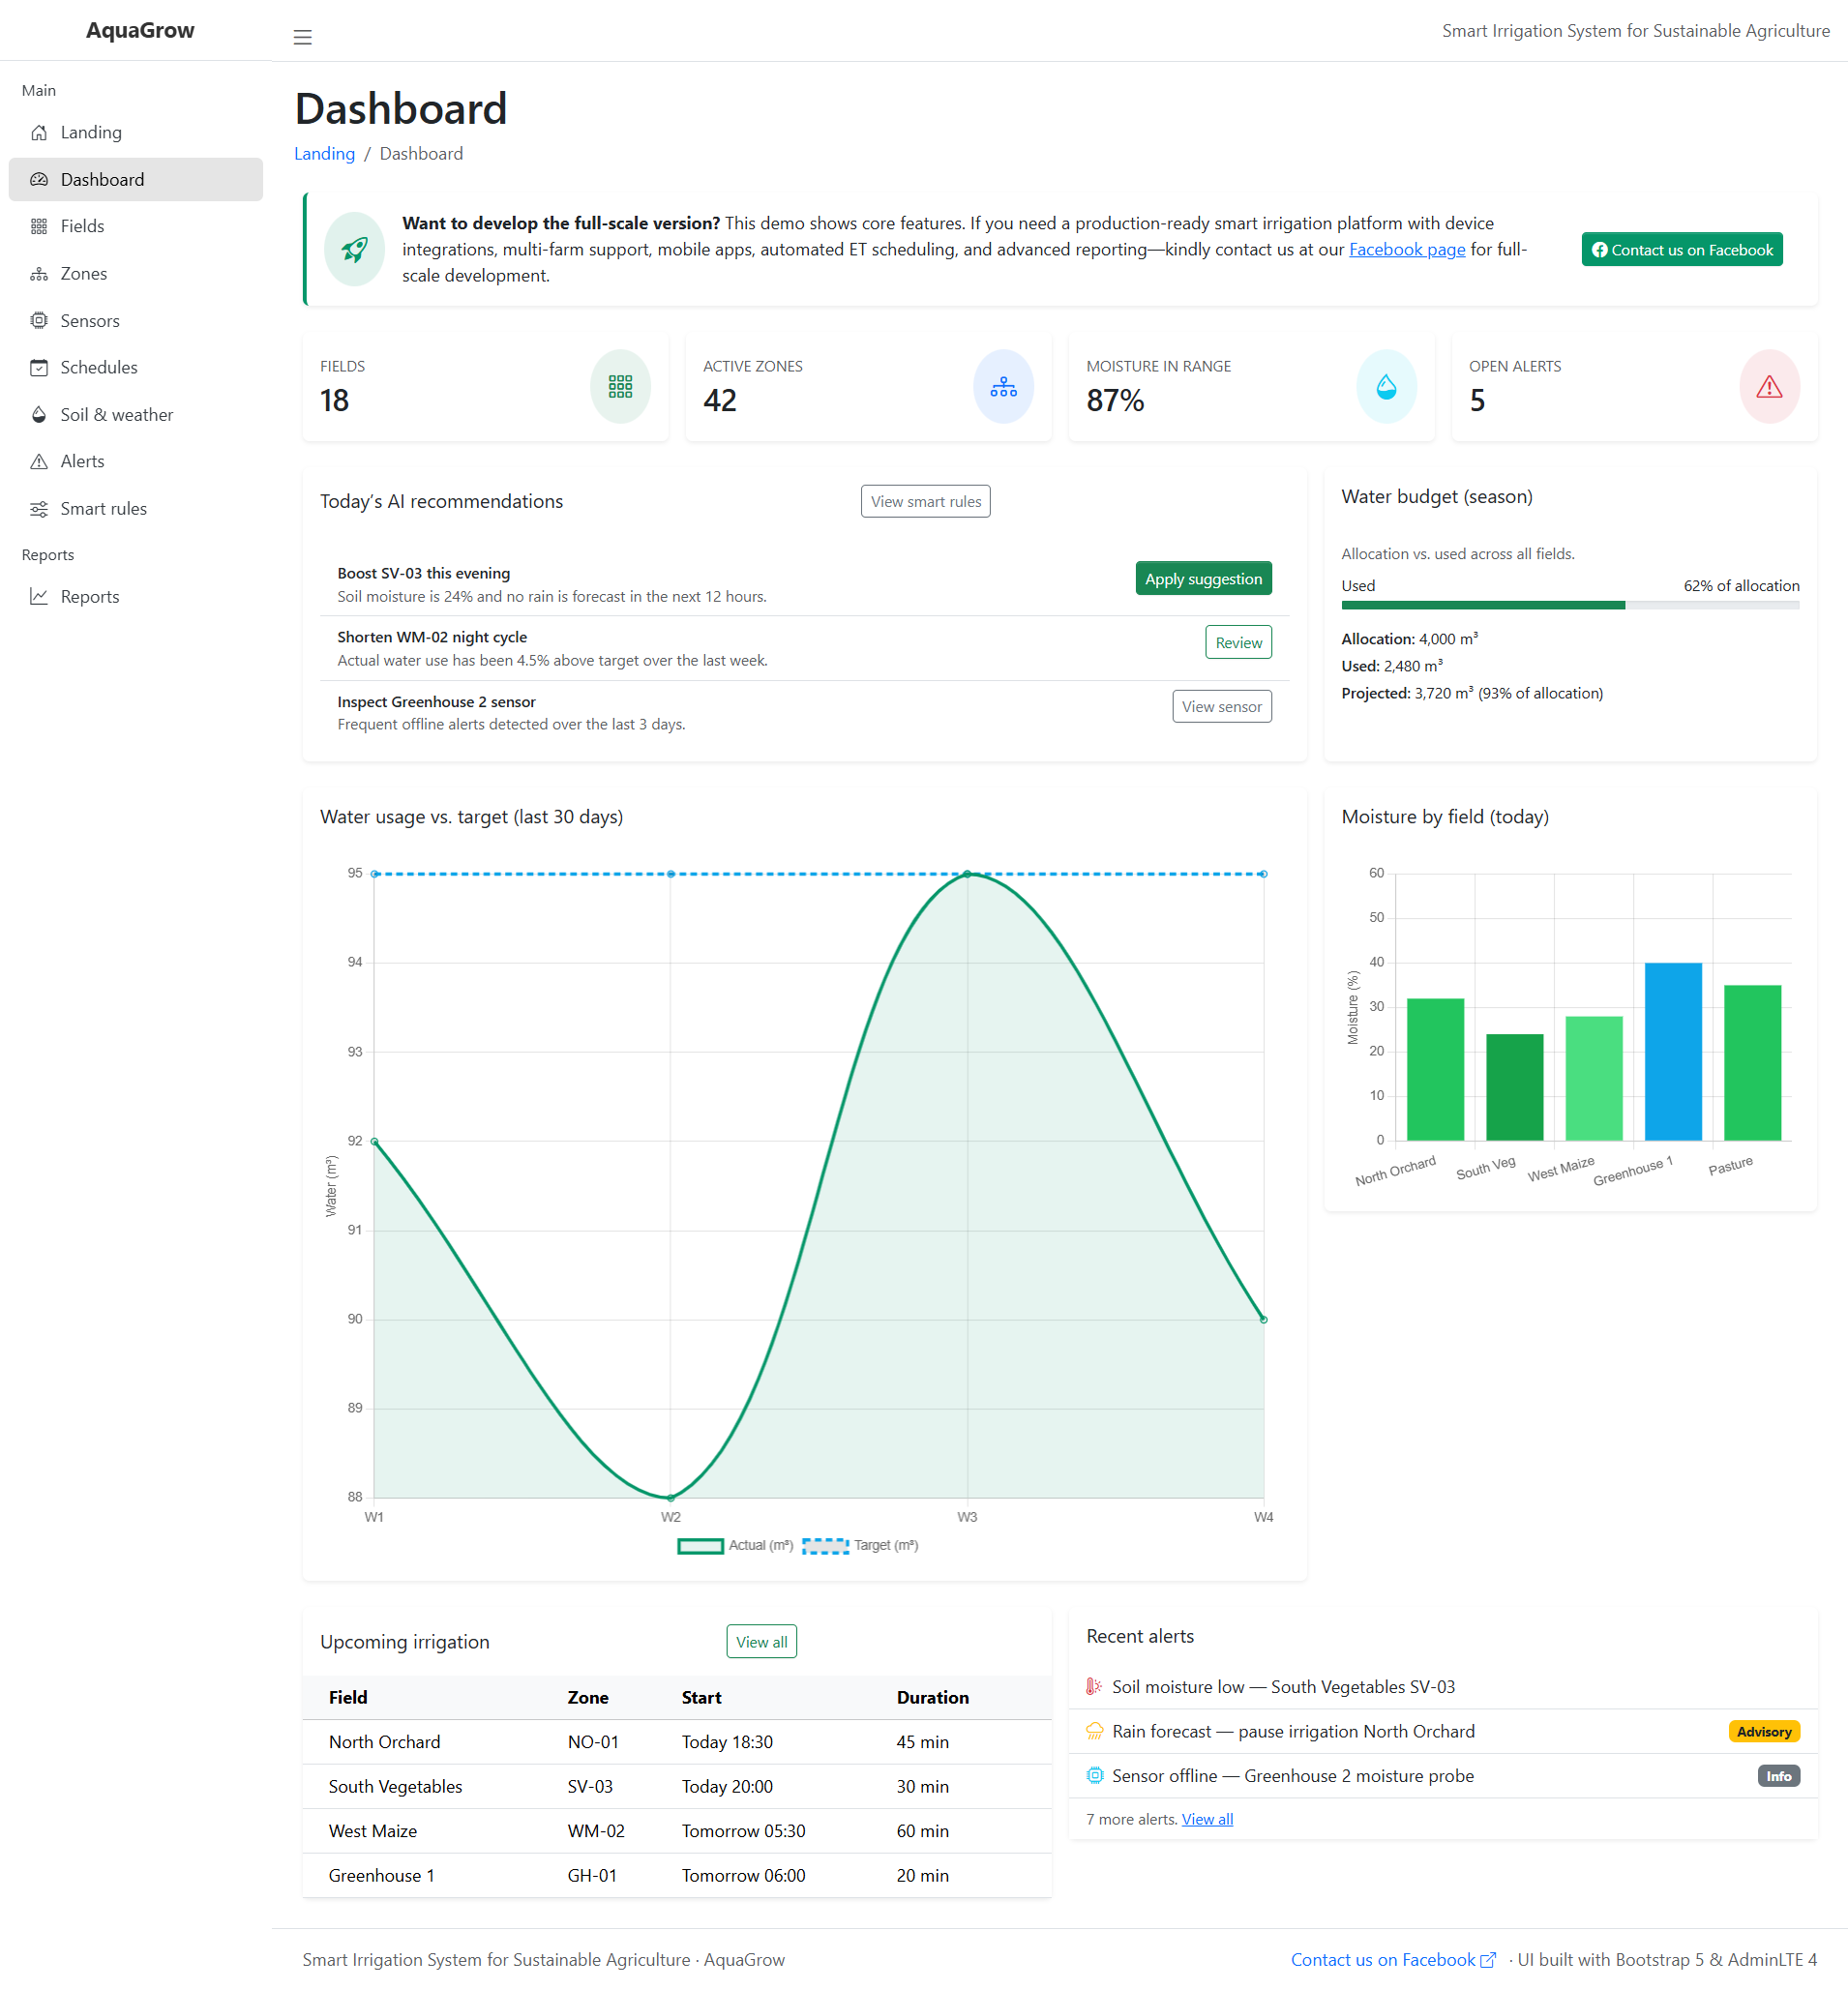Click the Greenhouse 1 bar in moisture chart
The height and width of the screenshot is (1990, 1848).
[x=1672, y=1050]
